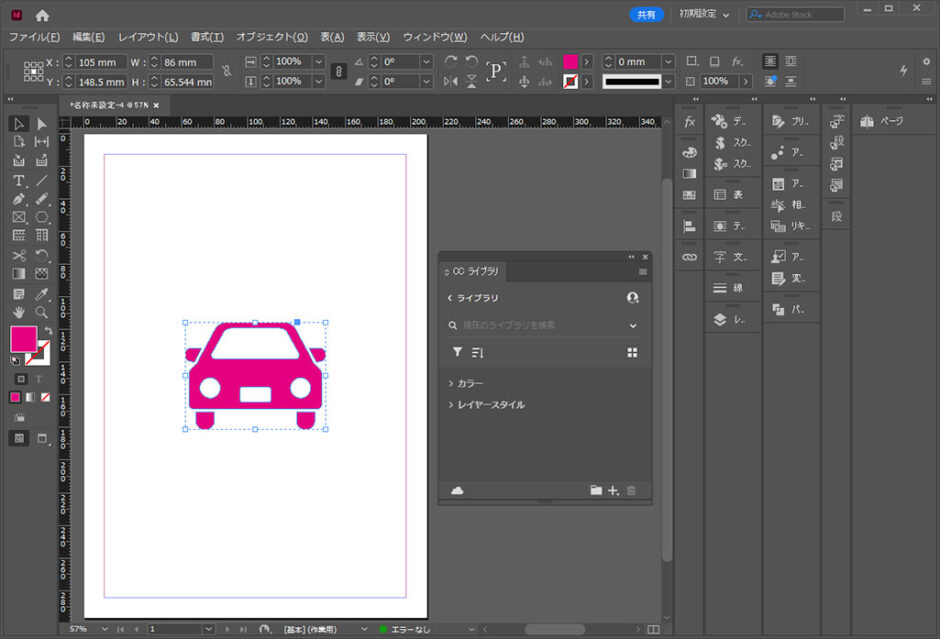Open the 編集 menu
This screenshot has width=940, height=639.
[x=88, y=37]
